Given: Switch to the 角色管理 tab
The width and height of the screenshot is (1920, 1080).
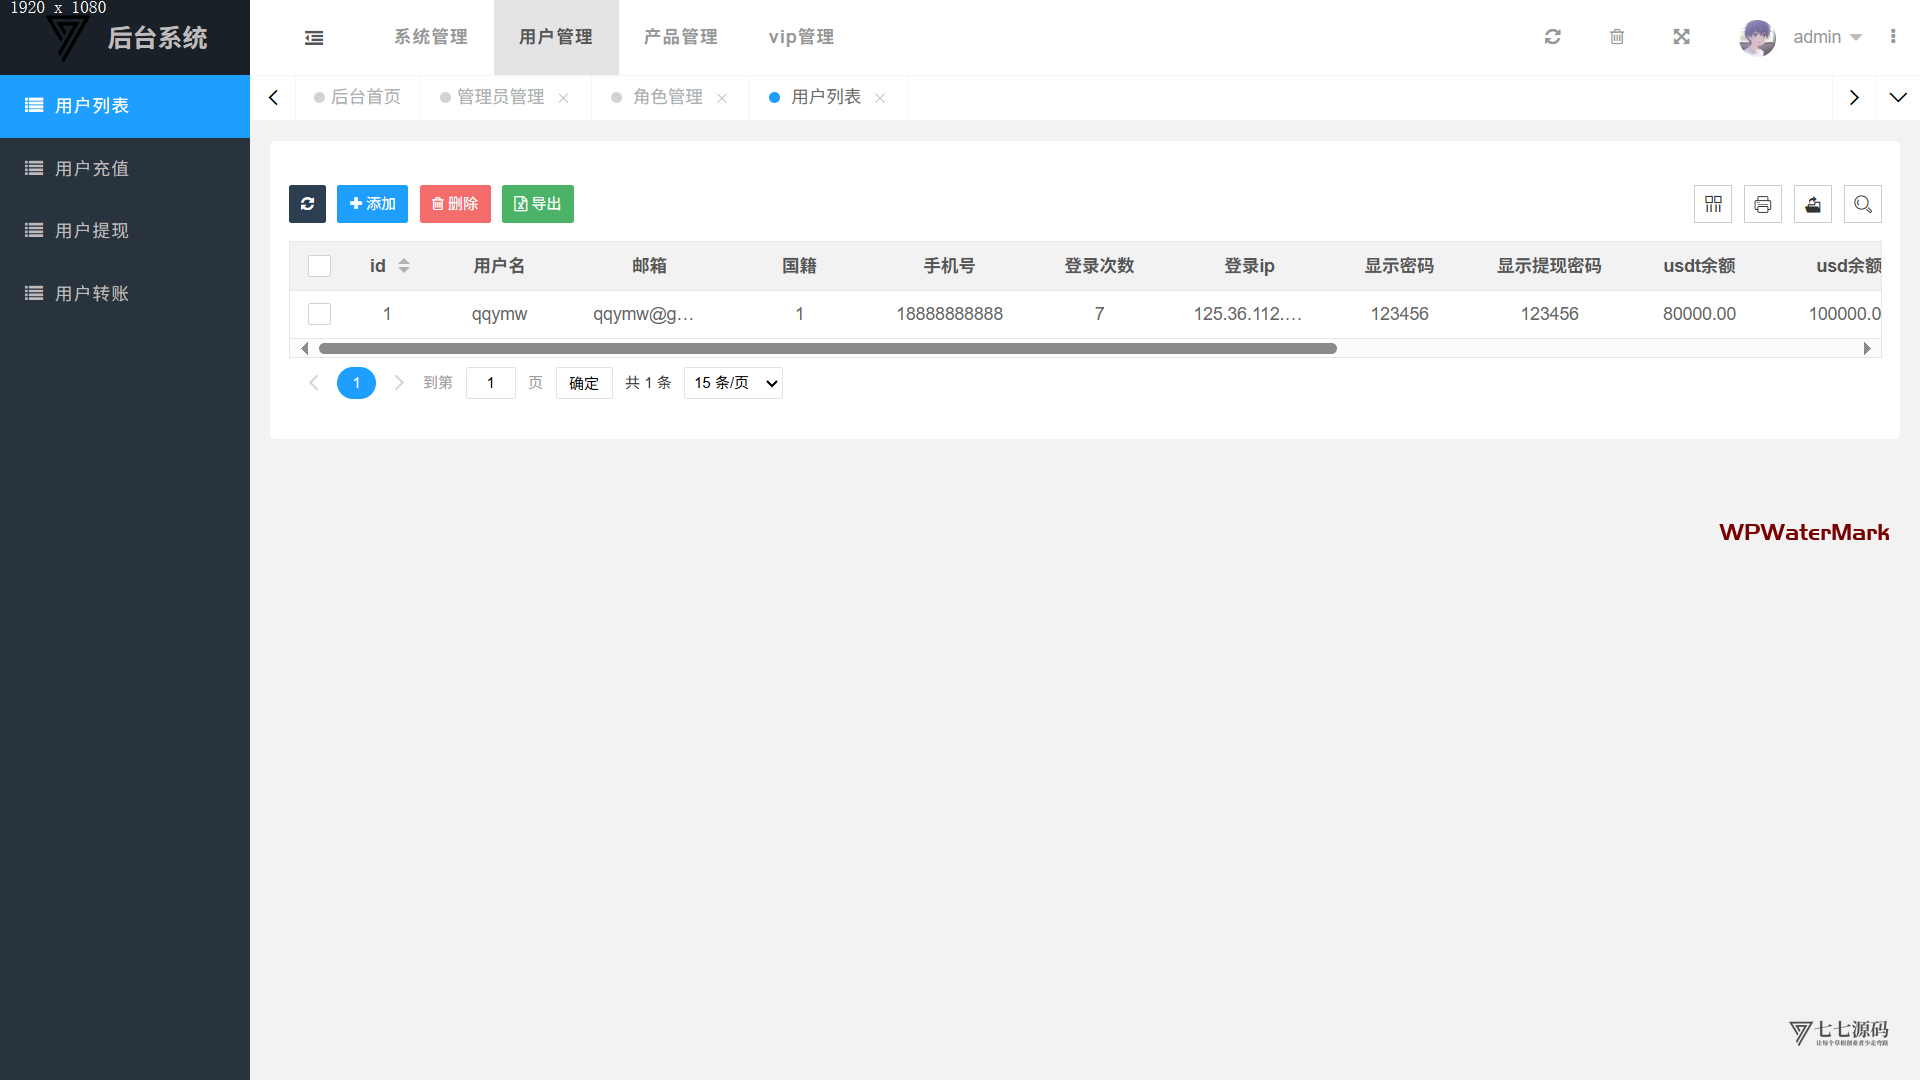Looking at the screenshot, I should point(667,97).
